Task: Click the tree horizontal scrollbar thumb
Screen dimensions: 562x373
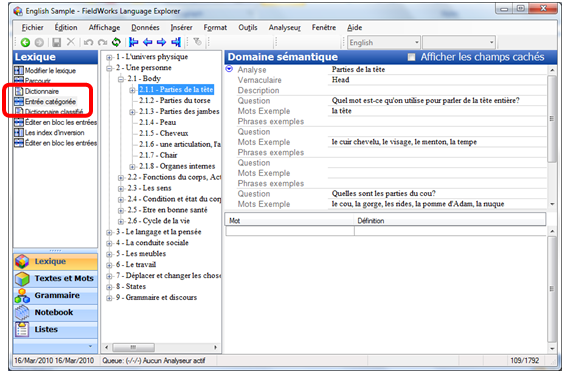Action: (133, 348)
